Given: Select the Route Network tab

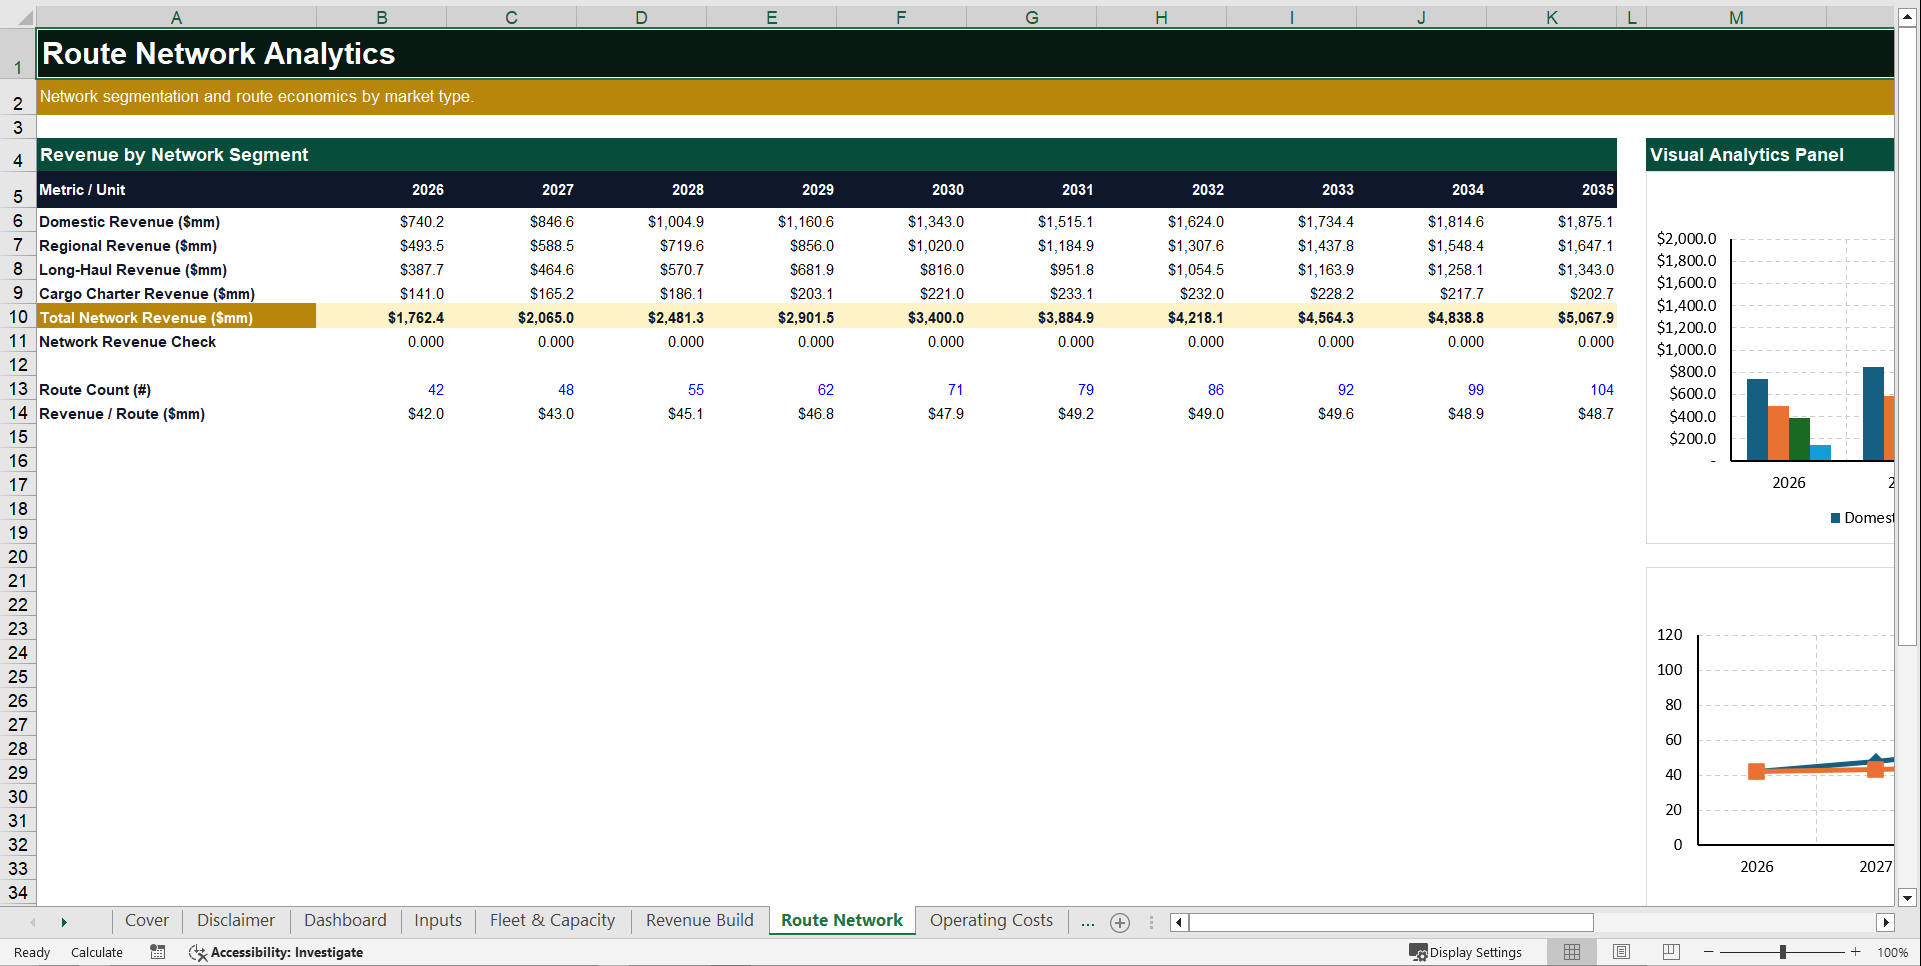Looking at the screenshot, I should (842, 920).
